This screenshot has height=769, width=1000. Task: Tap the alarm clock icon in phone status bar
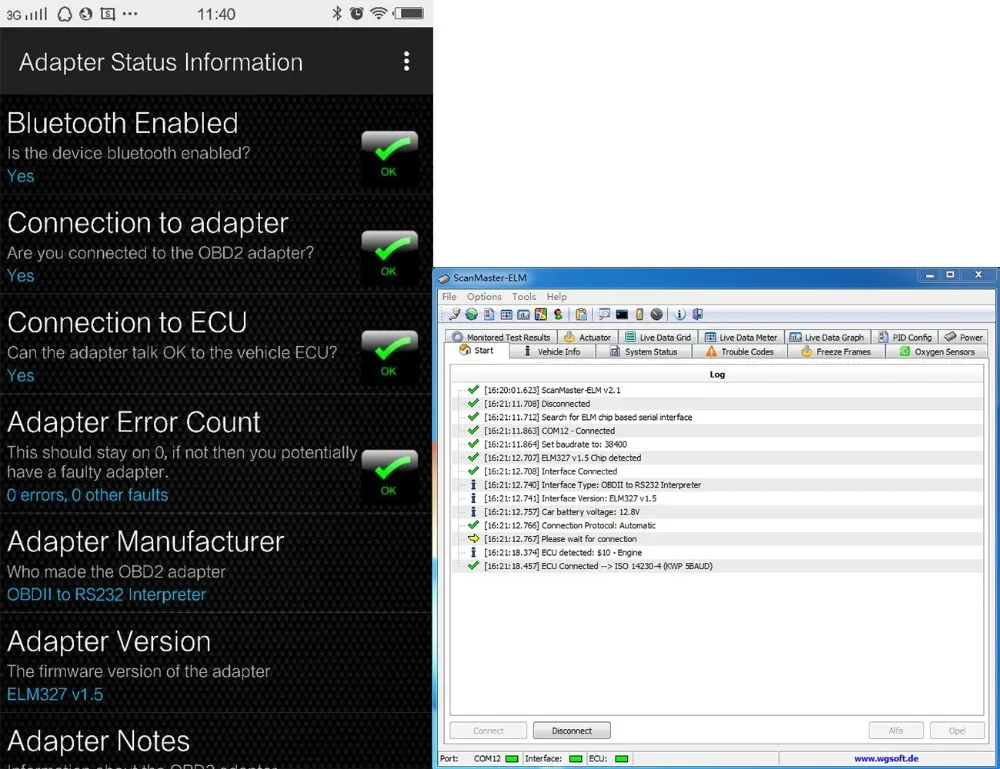357,13
